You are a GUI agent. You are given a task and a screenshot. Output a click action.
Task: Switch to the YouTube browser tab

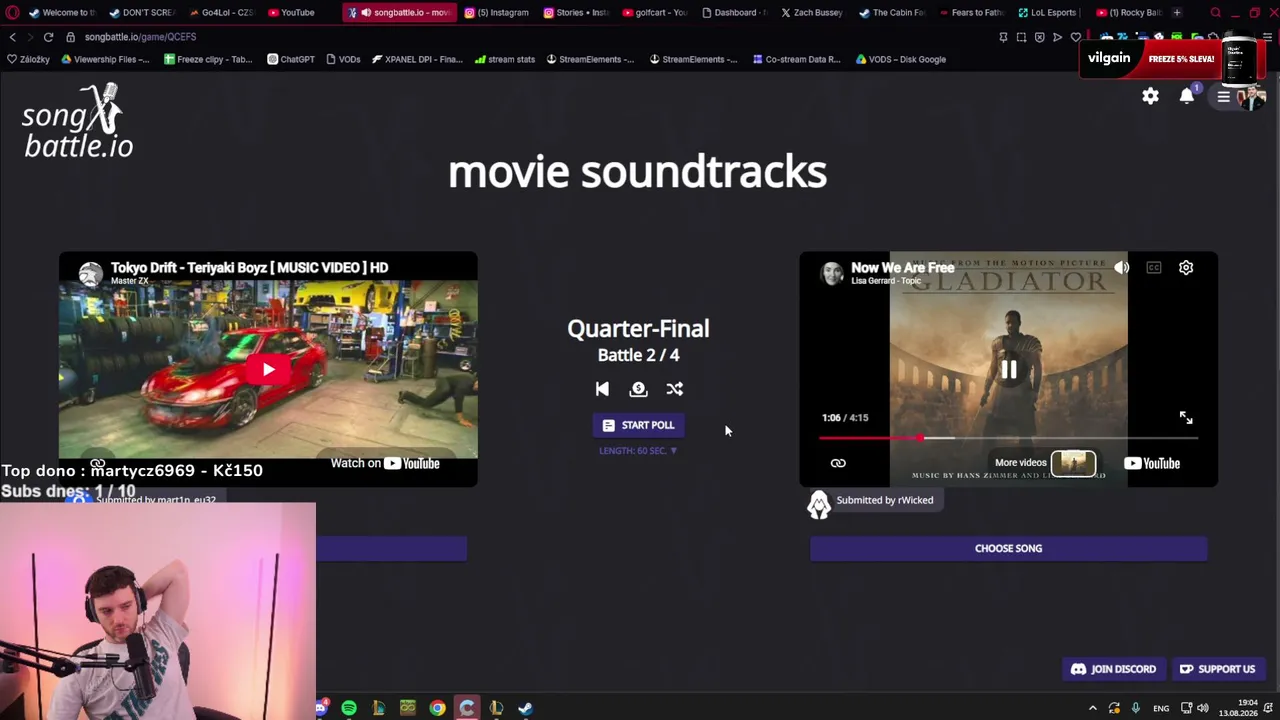pyautogui.click(x=291, y=12)
